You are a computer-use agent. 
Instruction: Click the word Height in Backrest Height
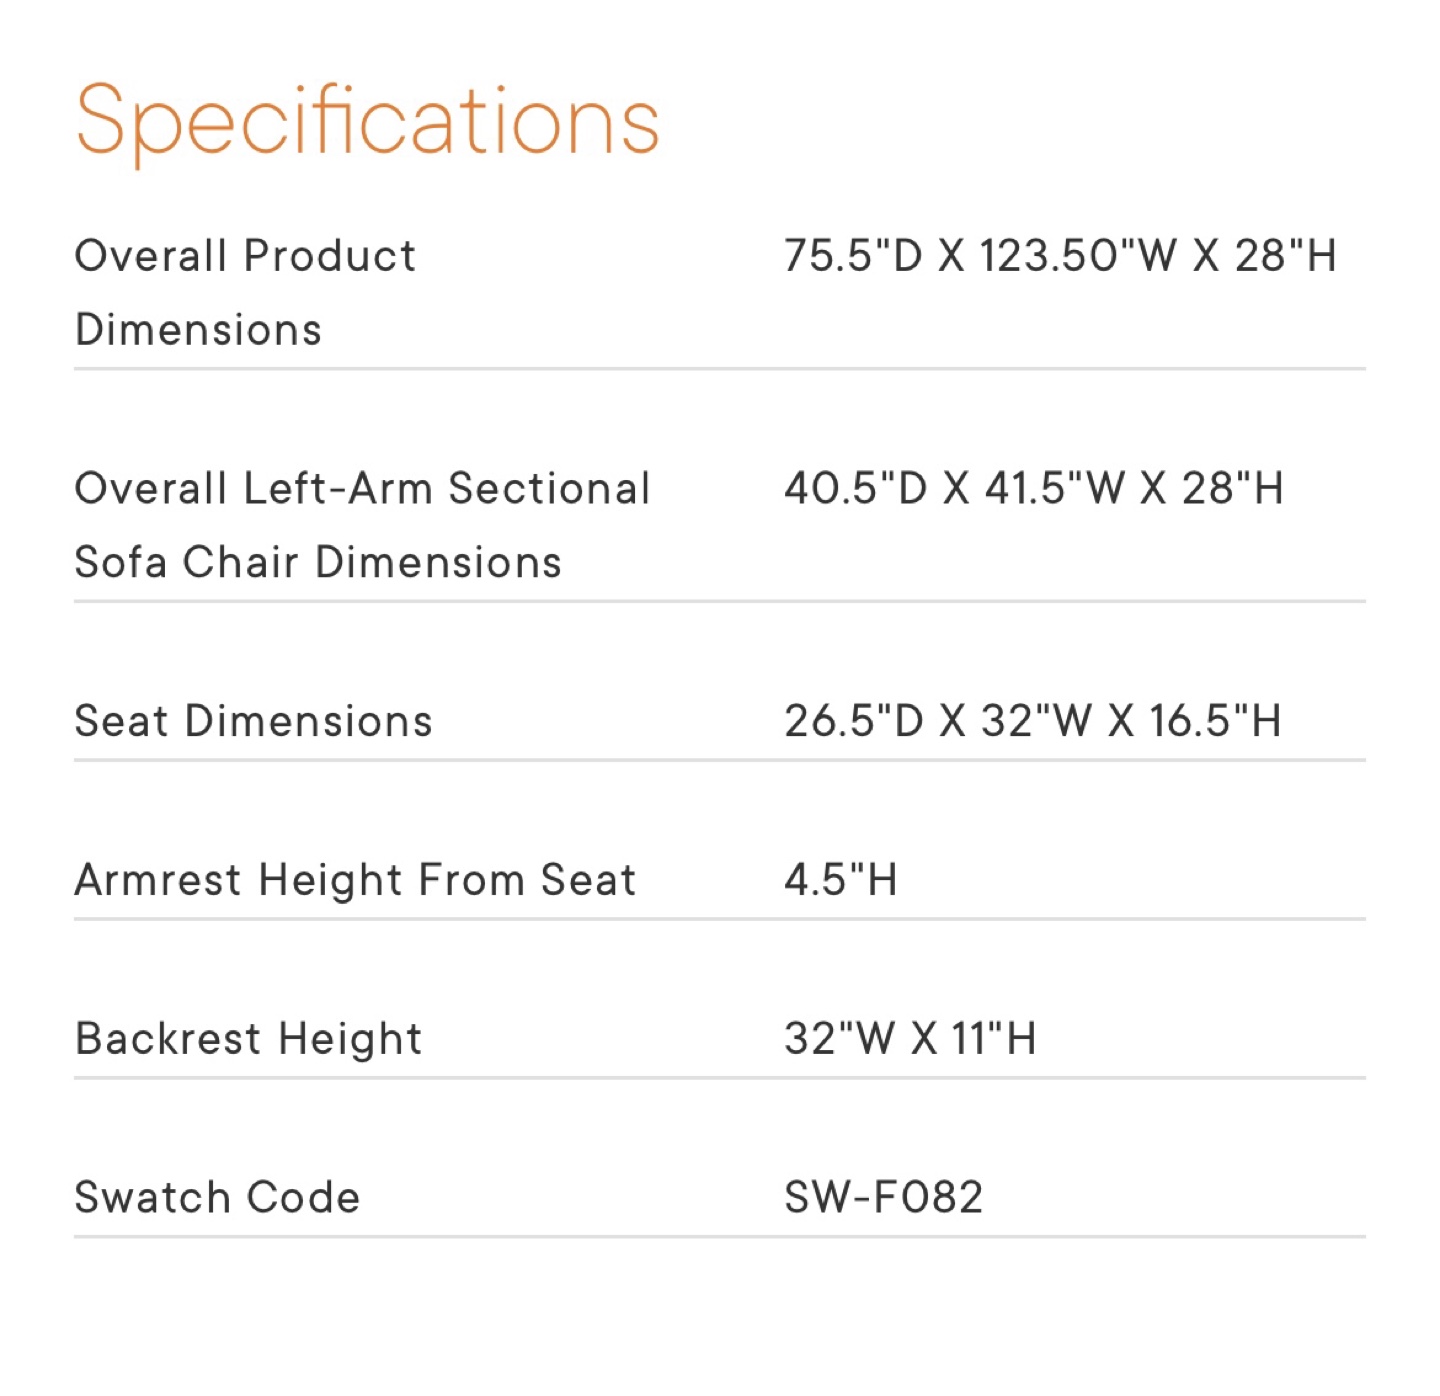(350, 1039)
